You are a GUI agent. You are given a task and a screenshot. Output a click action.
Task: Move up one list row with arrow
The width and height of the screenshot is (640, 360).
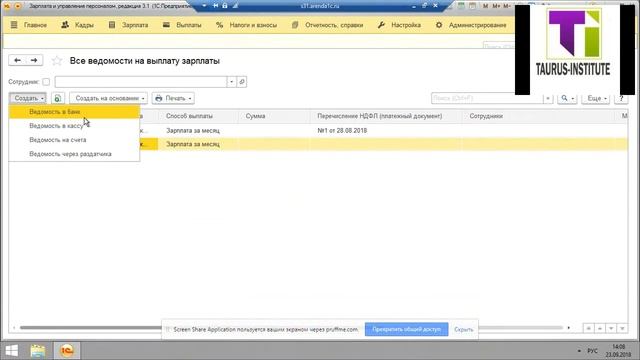click(x=600, y=328)
